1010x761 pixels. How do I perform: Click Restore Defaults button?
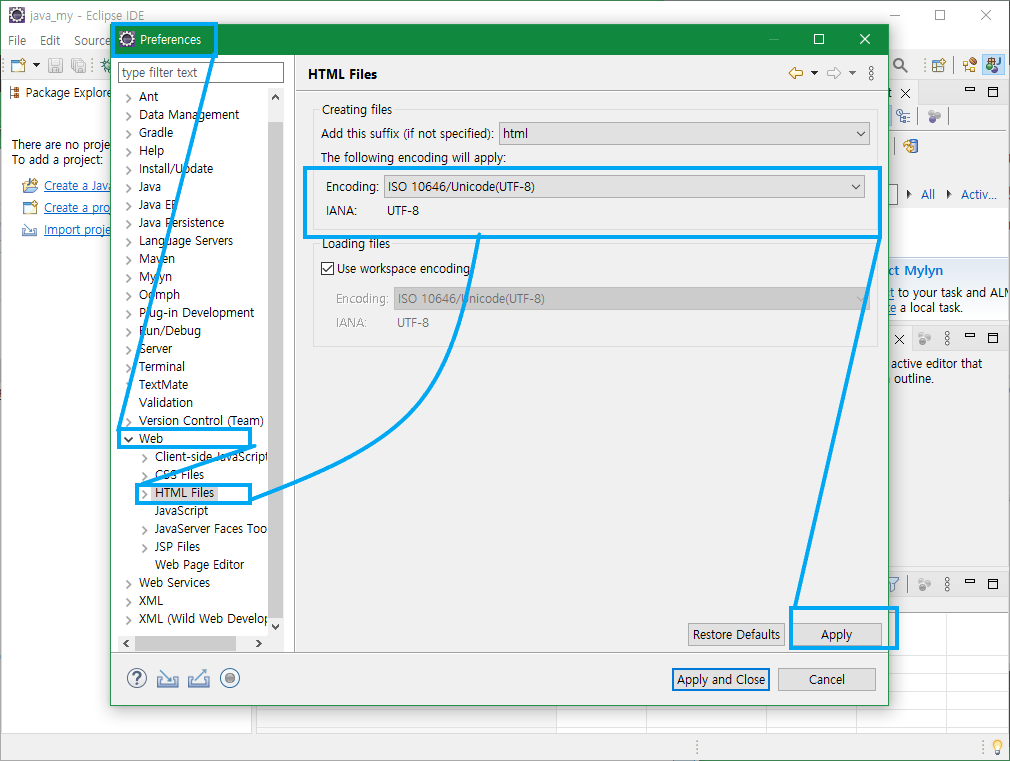click(x=736, y=635)
